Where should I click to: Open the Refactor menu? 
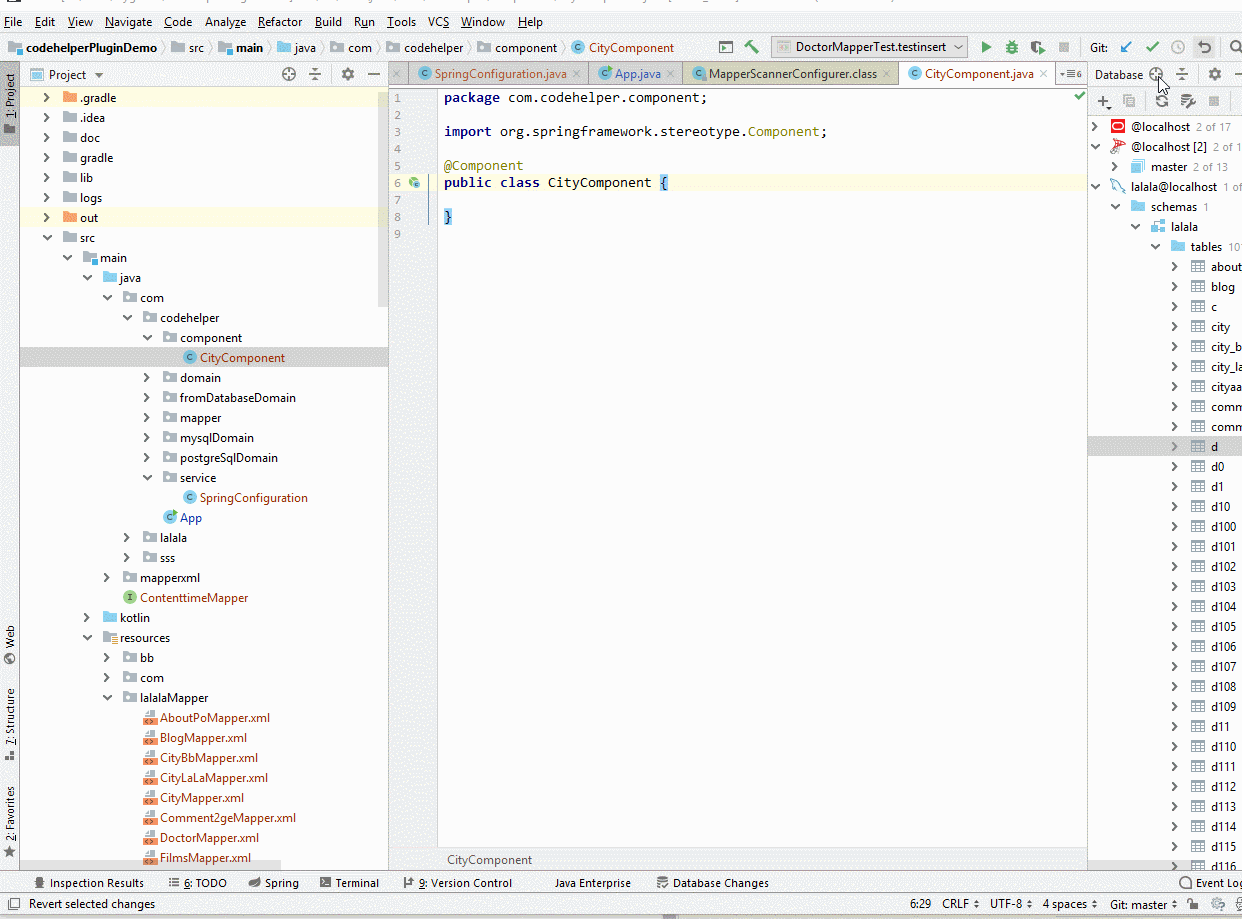(279, 21)
